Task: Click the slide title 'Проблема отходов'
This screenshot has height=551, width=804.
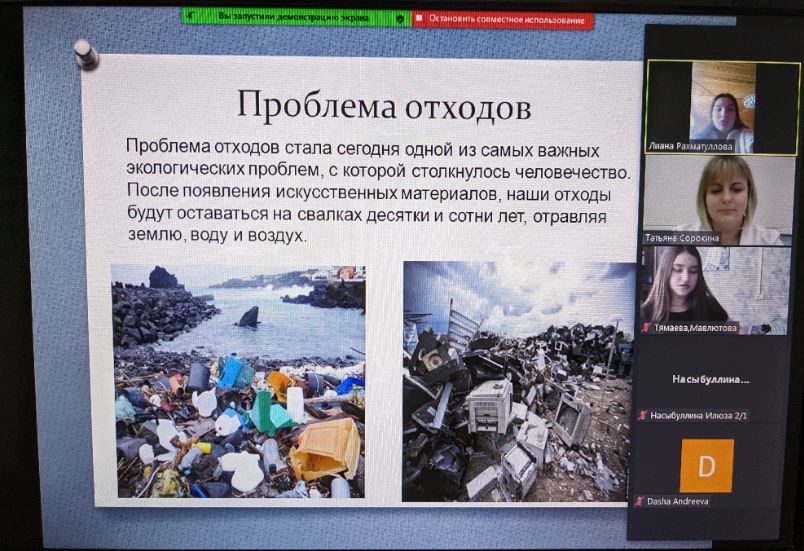Action: click(x=384, y=106)
